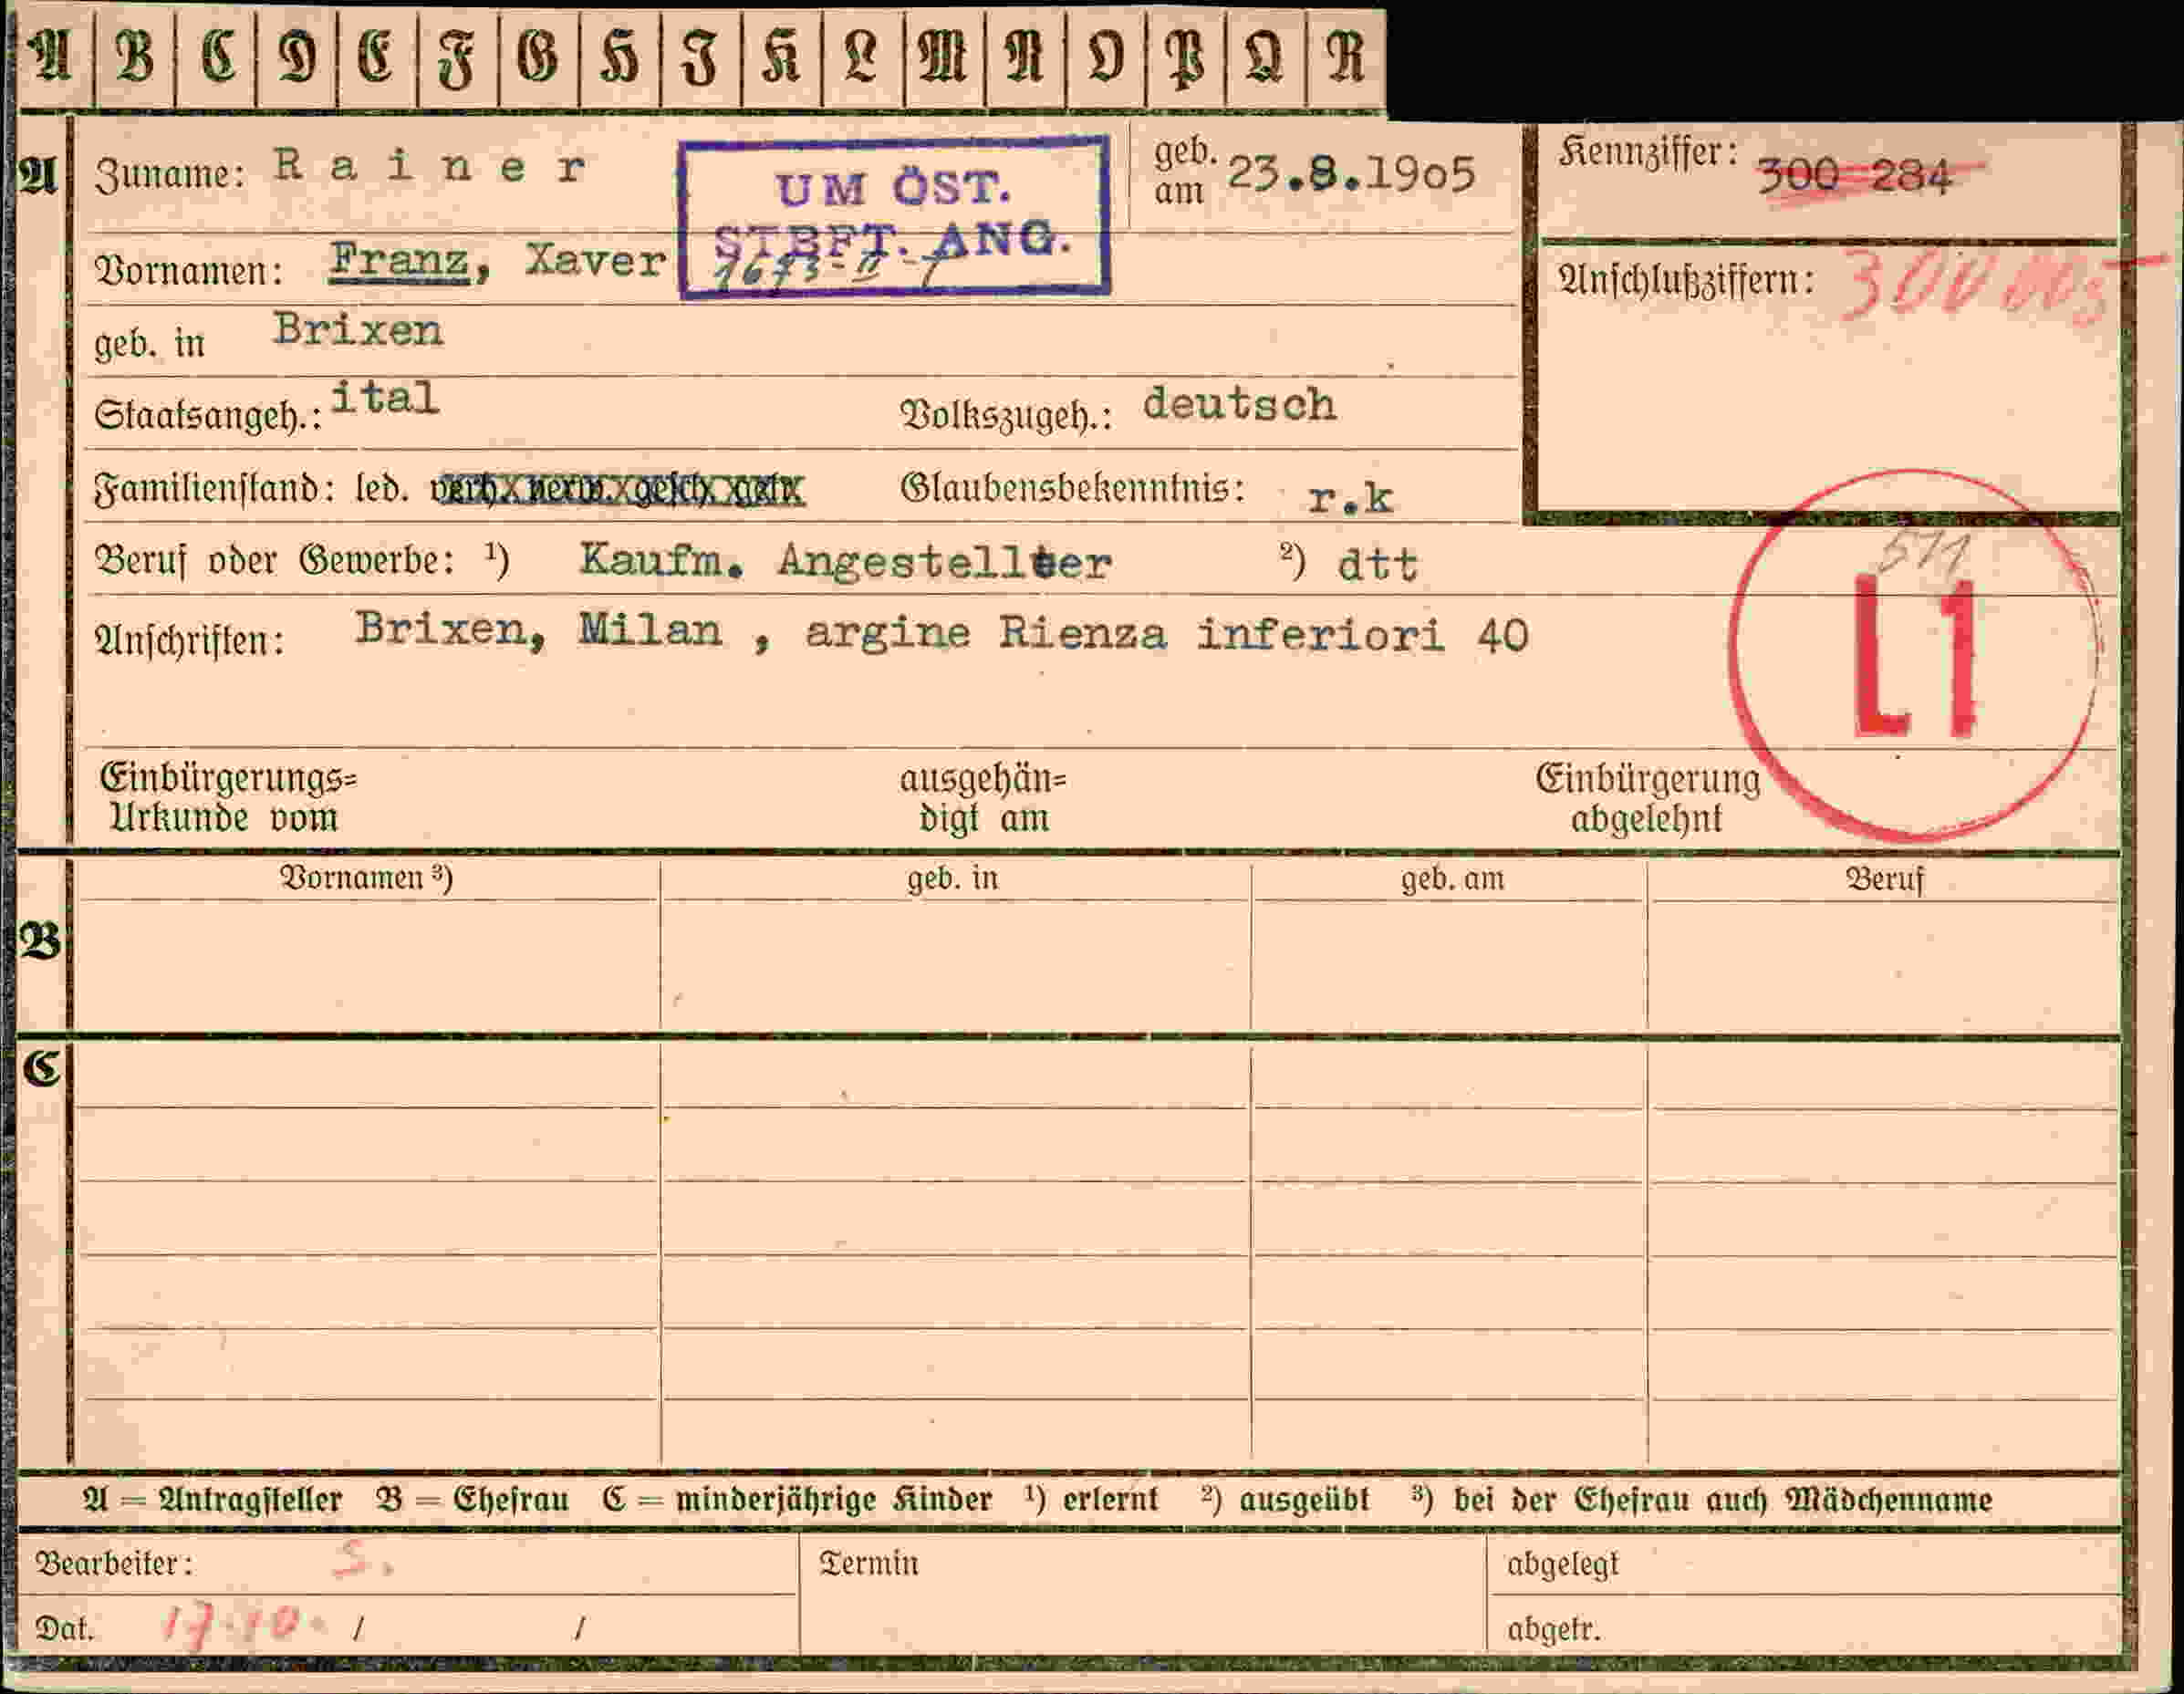Click the crossed-out Kennziffer 300 284

[x=1855, y=176]
